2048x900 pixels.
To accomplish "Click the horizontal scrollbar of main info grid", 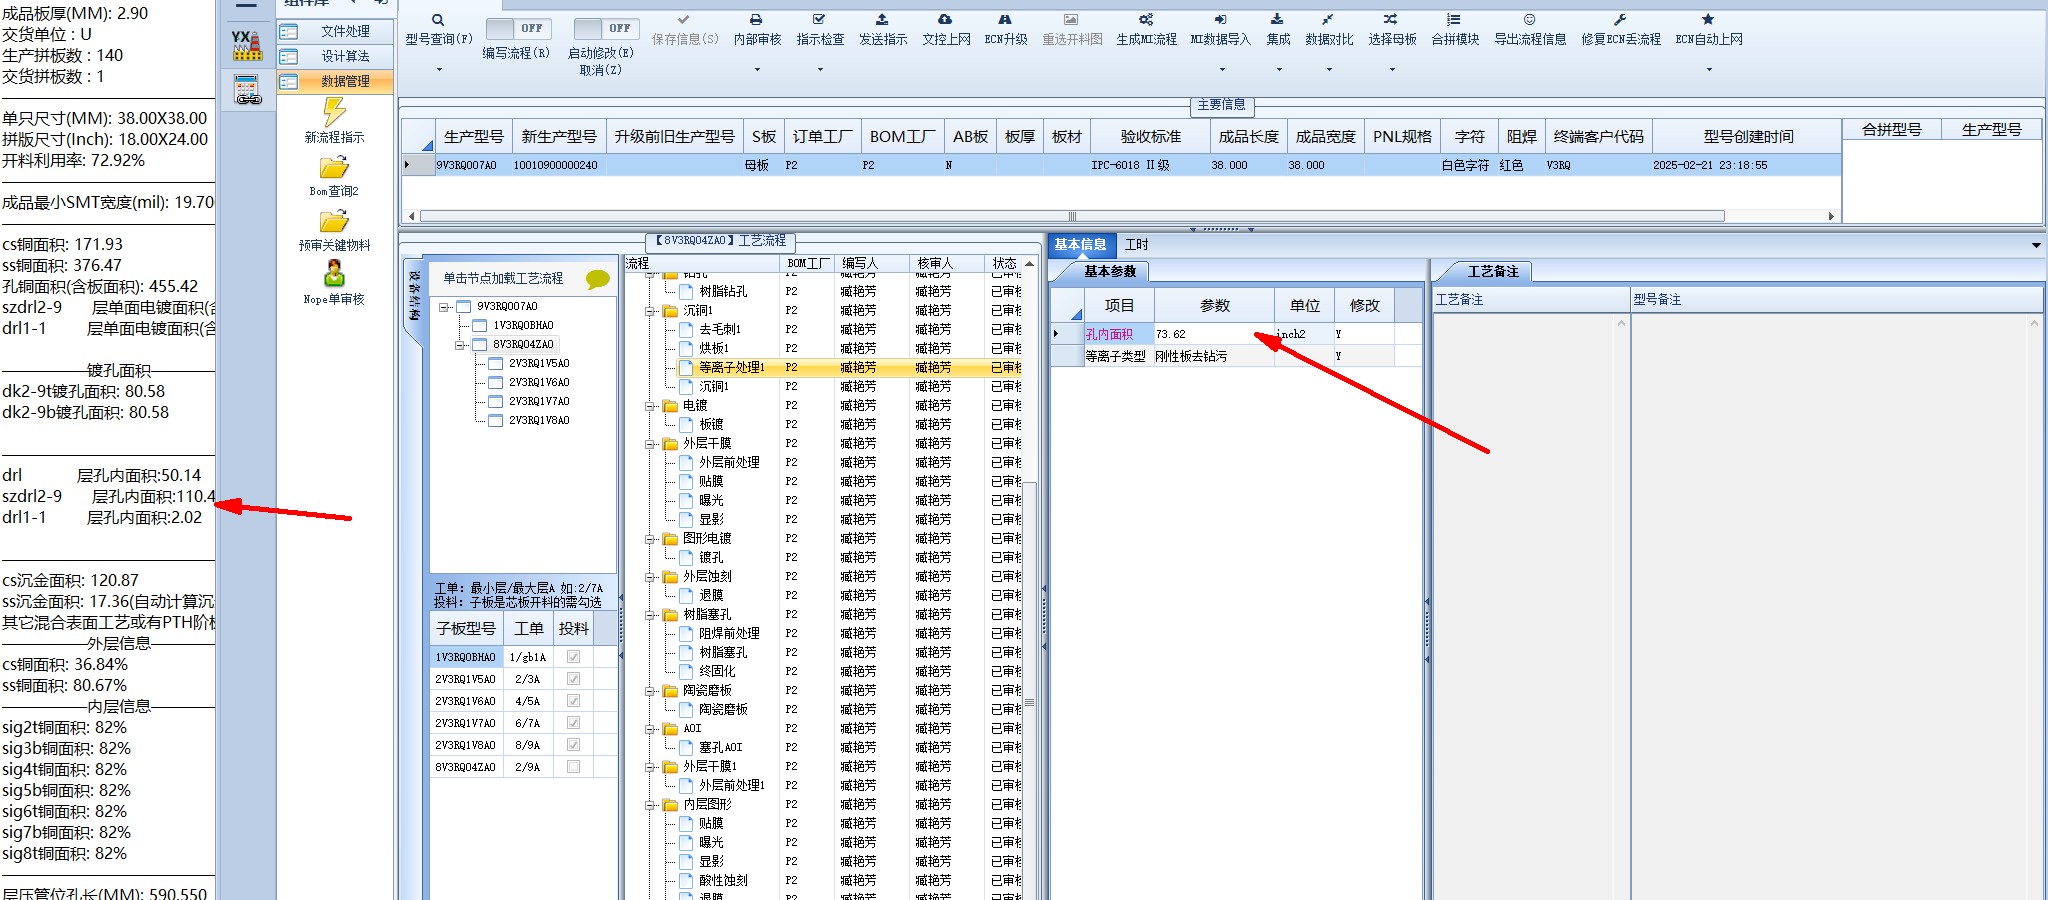I will tap(1072, 216).
